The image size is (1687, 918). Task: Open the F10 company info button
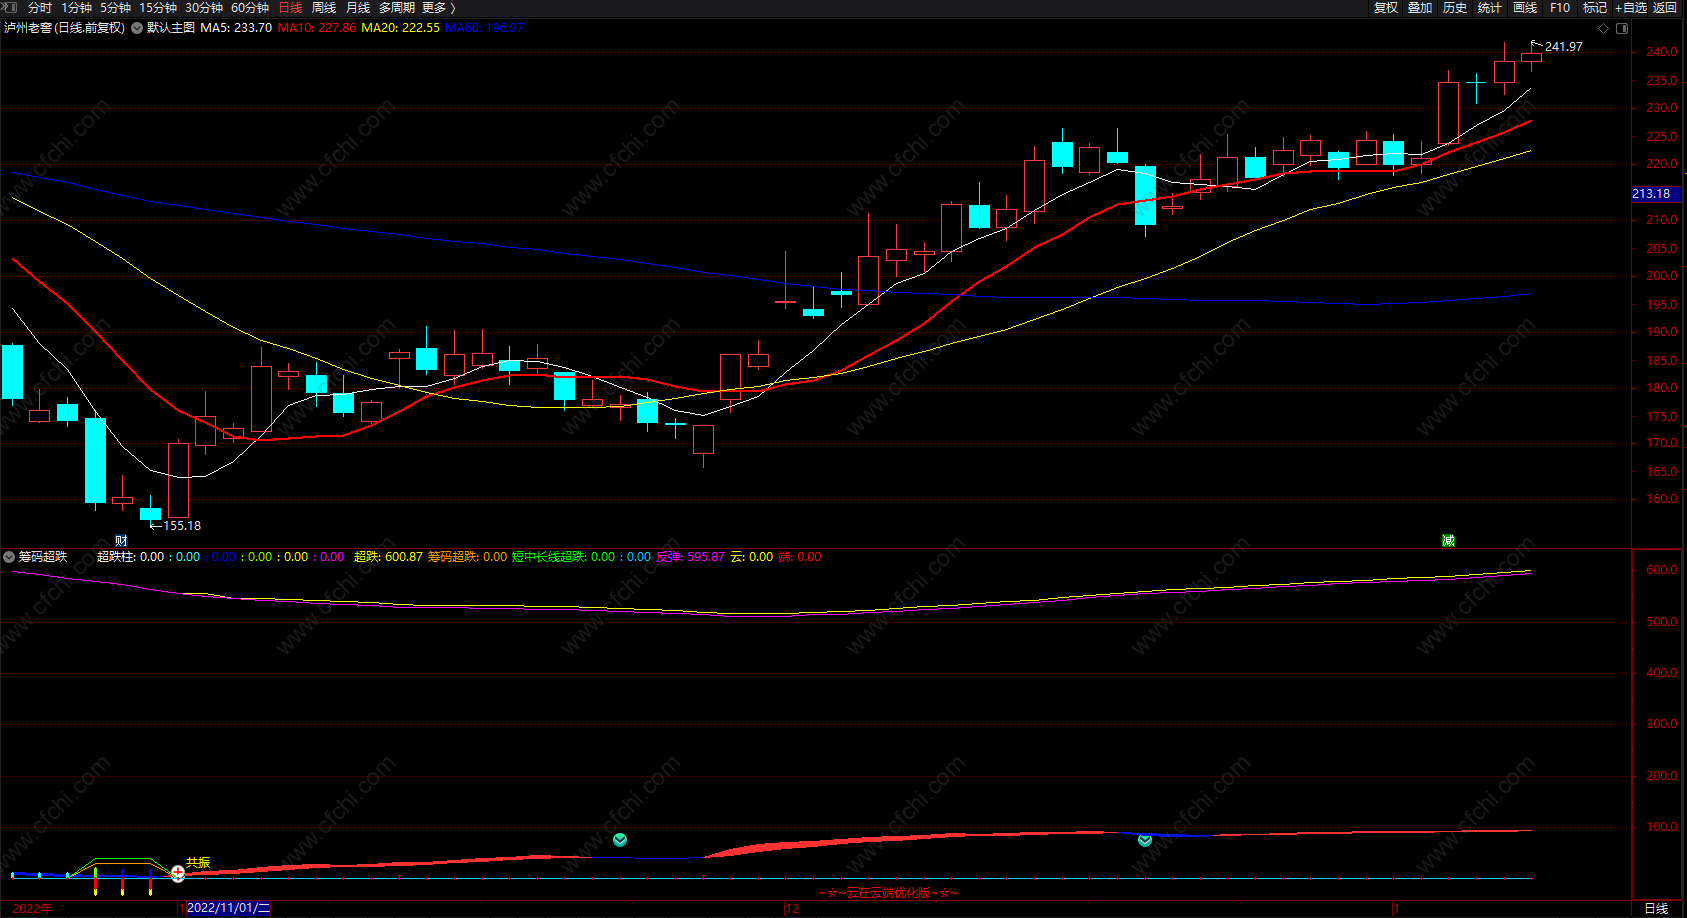click(1560, 8)
